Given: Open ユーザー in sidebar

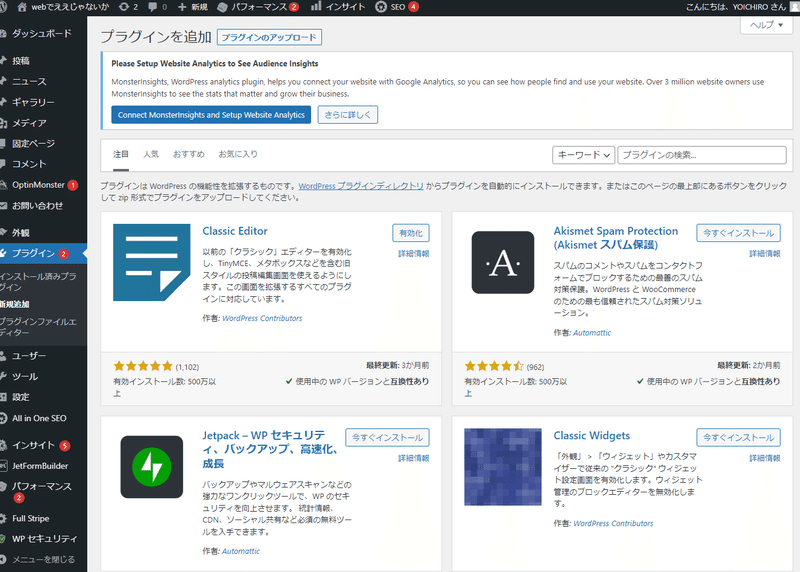Looking at the screenshot, I should 29,356.
